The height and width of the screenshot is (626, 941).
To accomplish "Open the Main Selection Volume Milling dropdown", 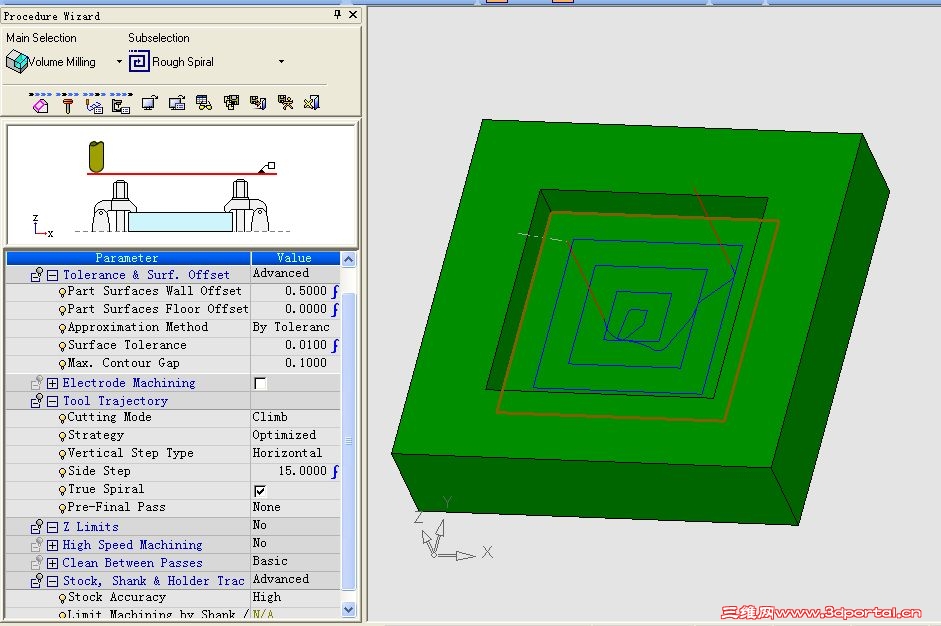I will tap(119, 62).
